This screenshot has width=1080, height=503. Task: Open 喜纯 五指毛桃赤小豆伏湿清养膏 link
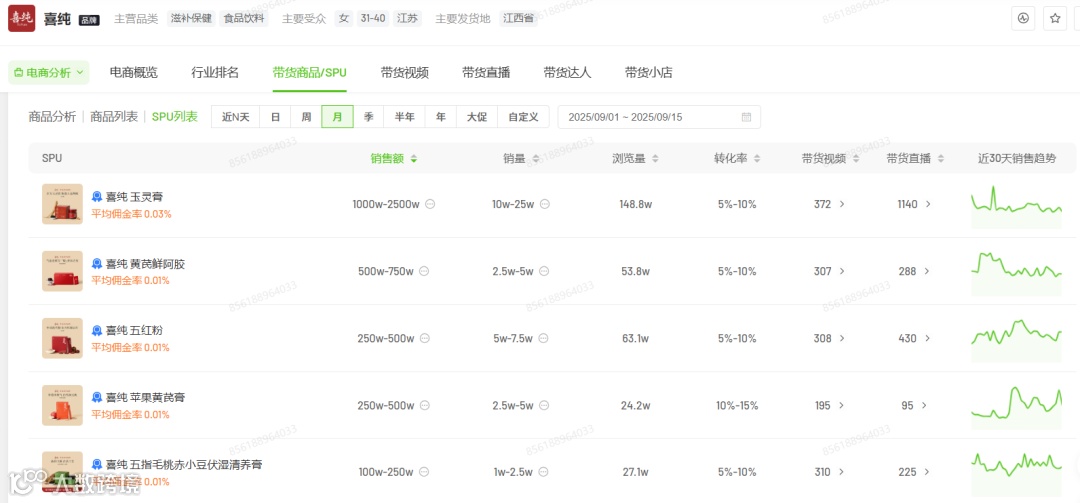(184, 465)
